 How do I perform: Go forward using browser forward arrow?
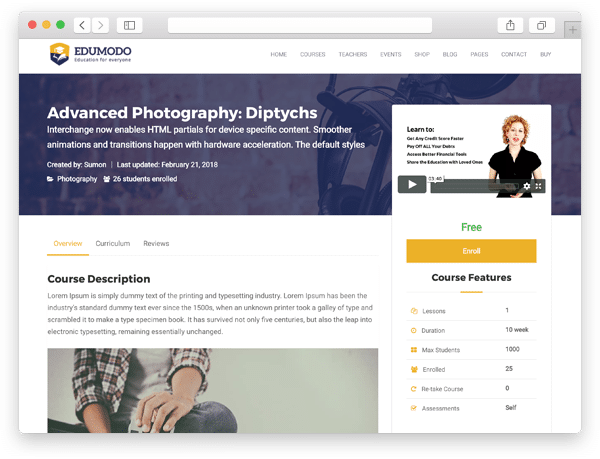[x=99, y=25]
